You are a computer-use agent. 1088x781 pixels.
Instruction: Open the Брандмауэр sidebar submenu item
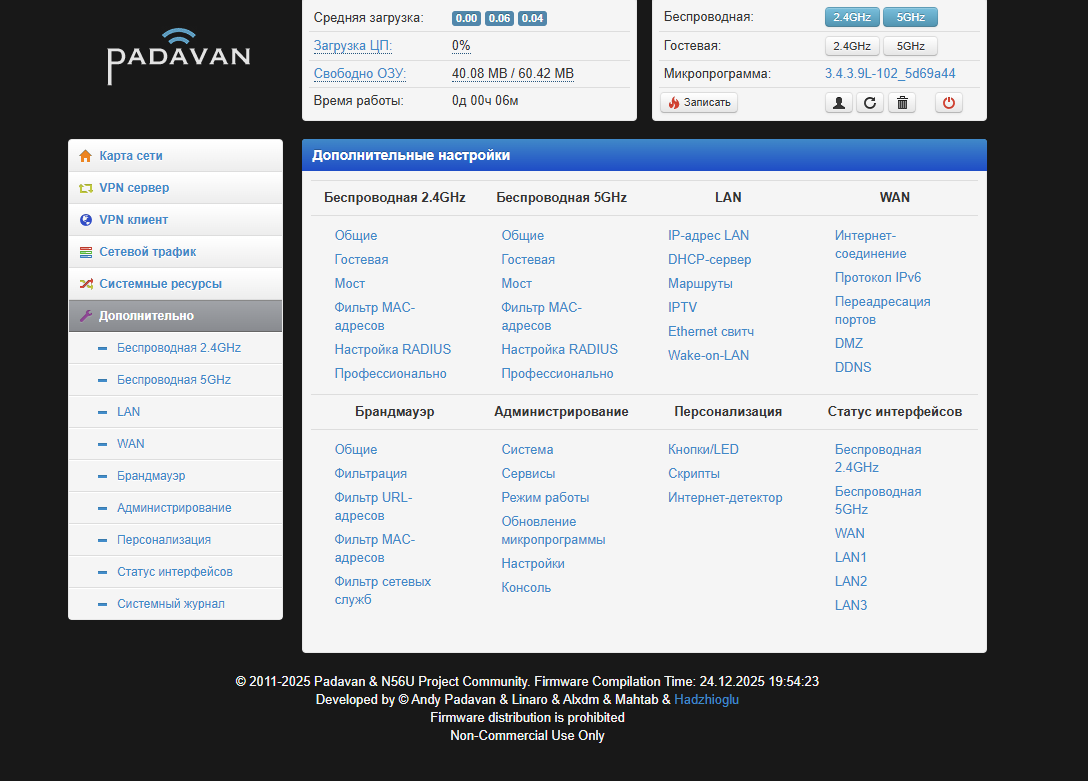click(x=150, y=476)
